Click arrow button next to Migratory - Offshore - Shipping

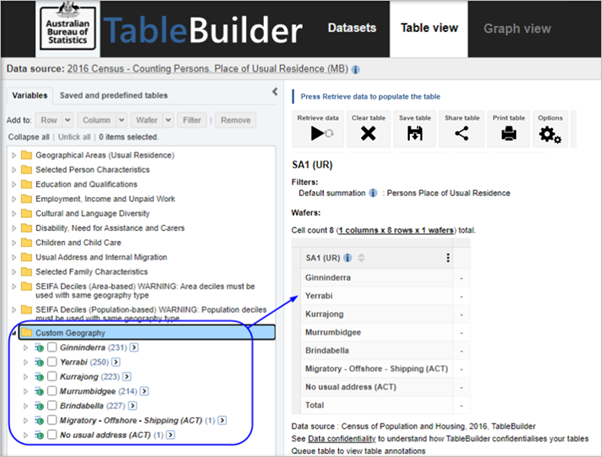pyautogui.click(x=222, y=421)
